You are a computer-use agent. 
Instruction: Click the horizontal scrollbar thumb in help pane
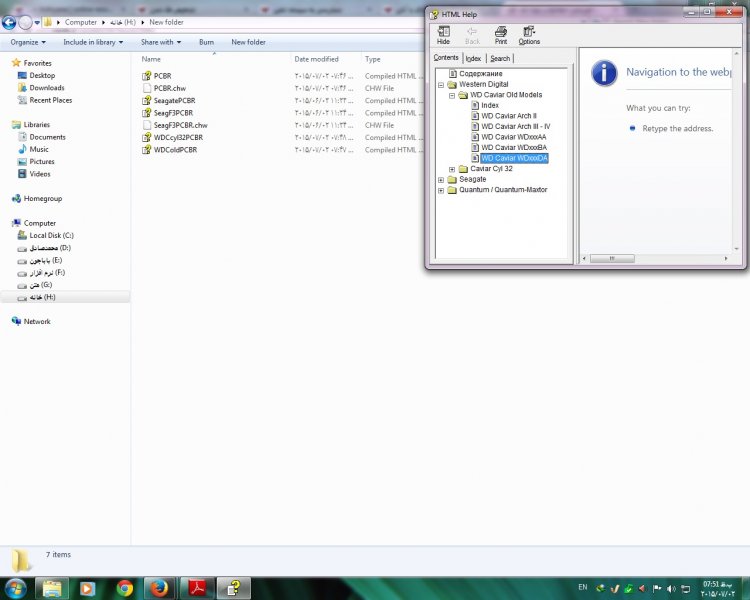(x=612, y=258)
